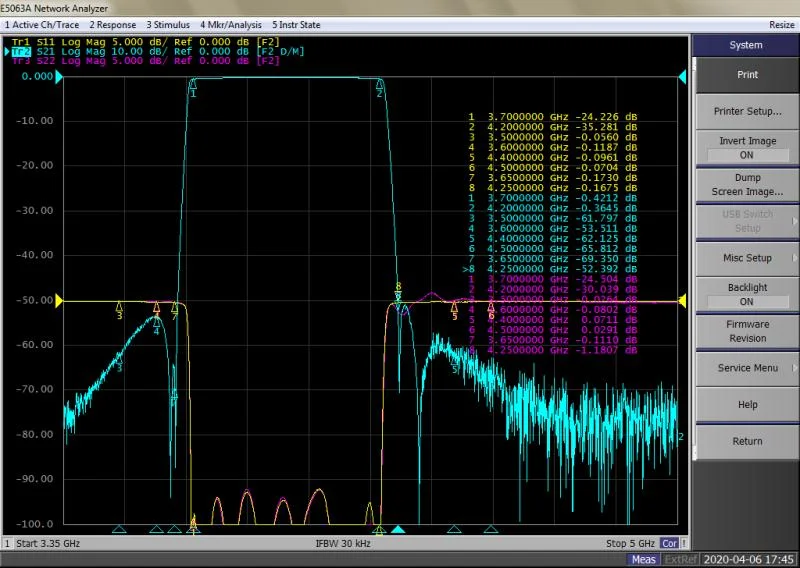The width and height of the screenshot is (800, 568).
Task: Toggle the Backlight ON softkey
Action: (746, 294)
